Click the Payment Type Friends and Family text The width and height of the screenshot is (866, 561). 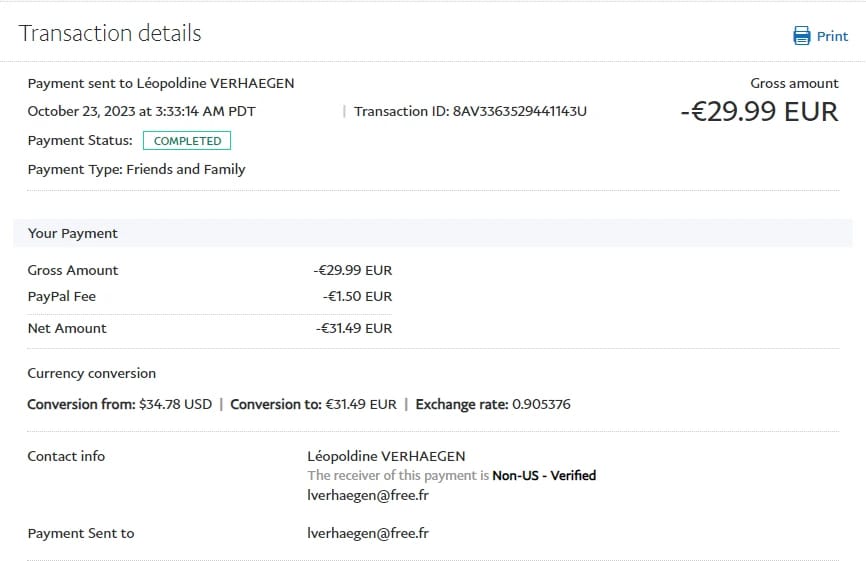(x=136, y=169)
